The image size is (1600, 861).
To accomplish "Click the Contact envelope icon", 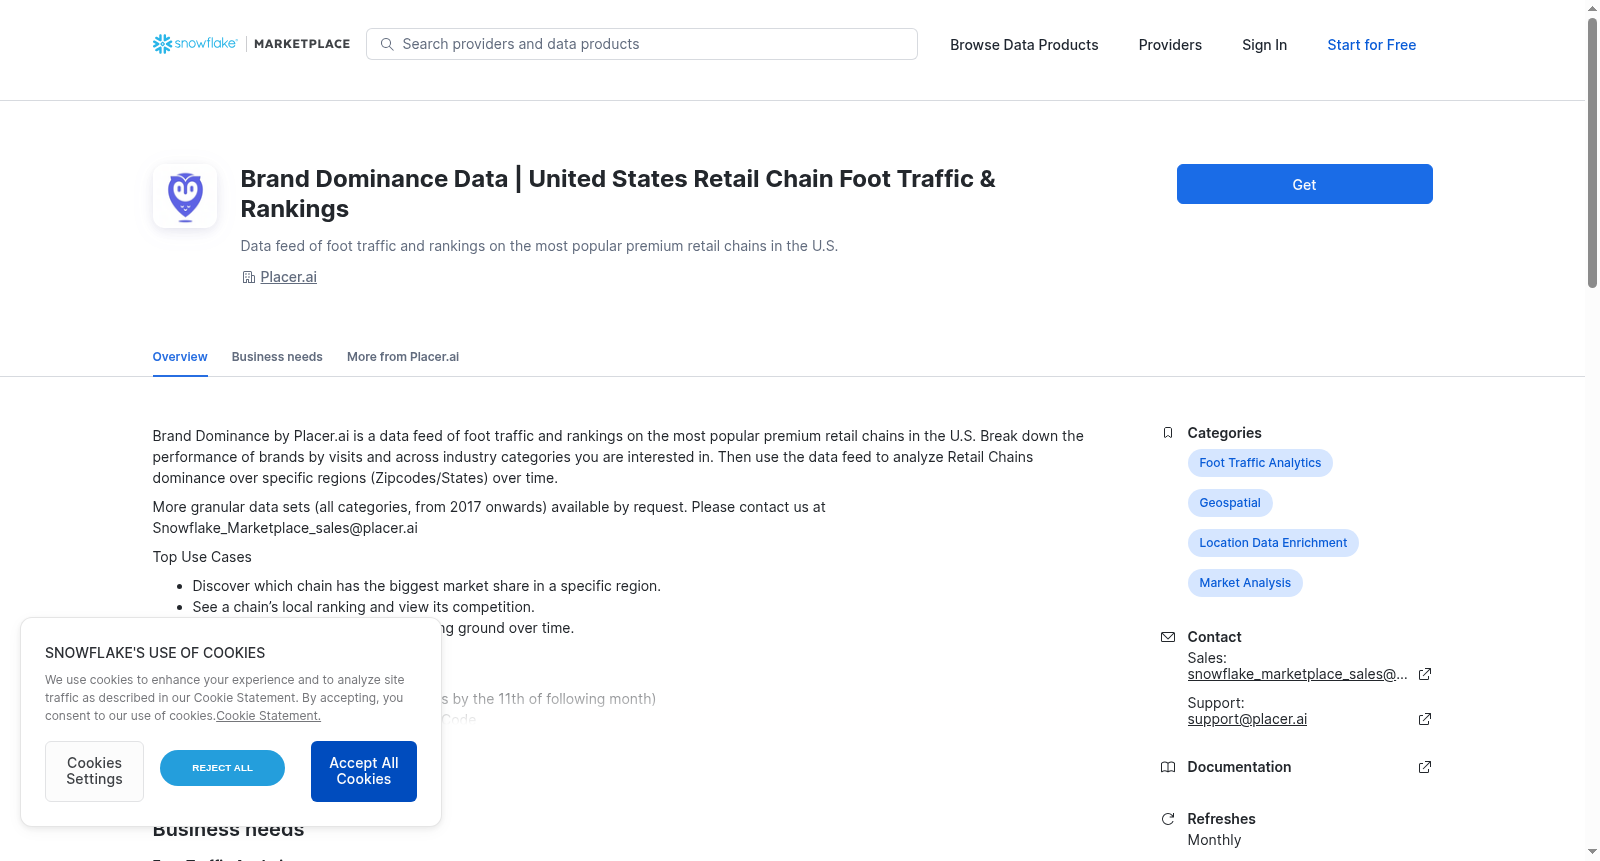I will (1167, 637).
